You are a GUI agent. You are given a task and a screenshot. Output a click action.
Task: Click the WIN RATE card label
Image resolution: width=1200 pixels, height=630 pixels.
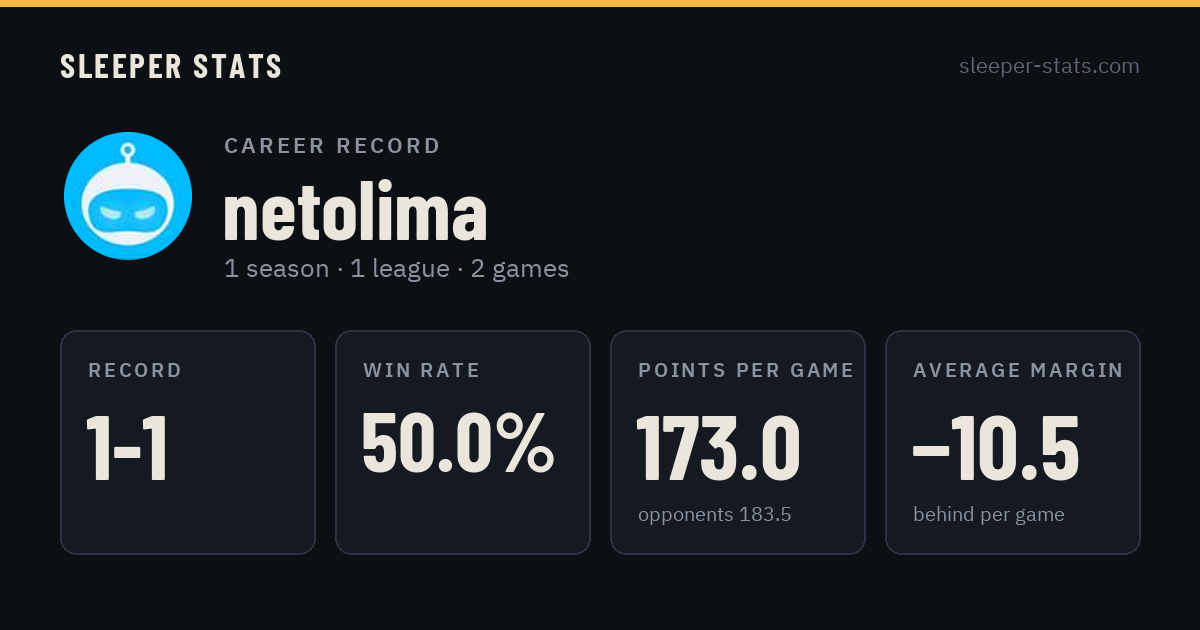(422, 371)
